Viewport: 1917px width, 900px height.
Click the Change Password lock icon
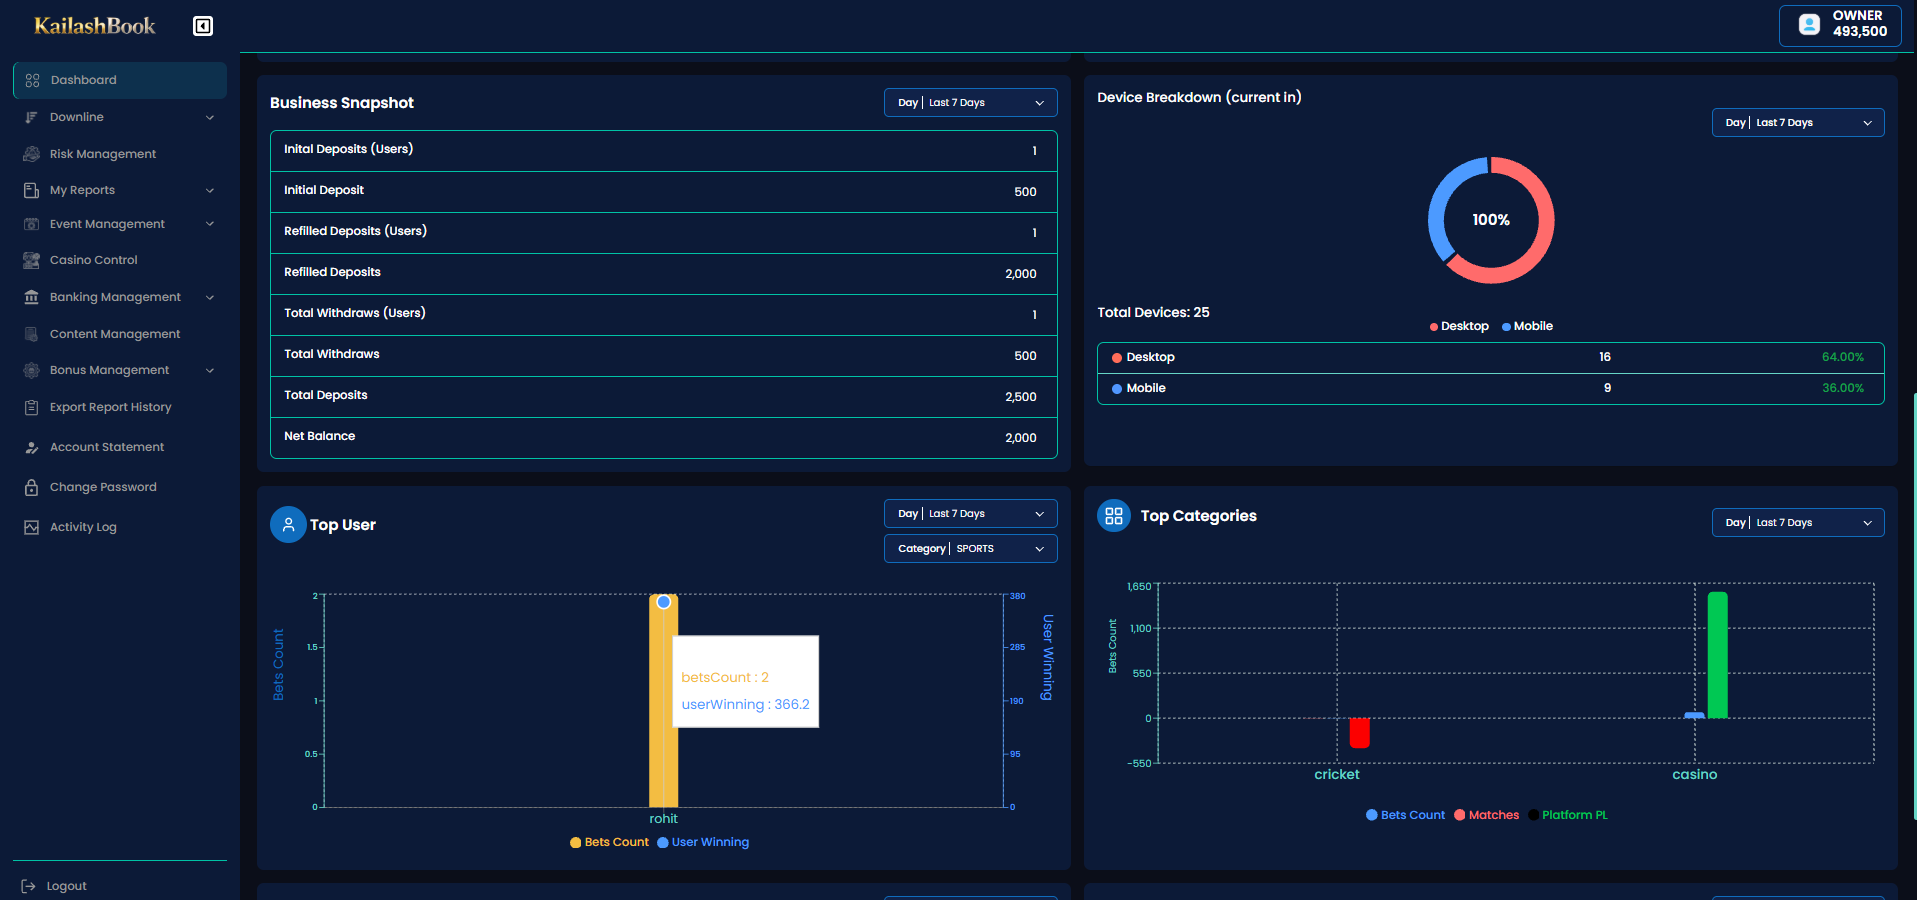(31, 487)
